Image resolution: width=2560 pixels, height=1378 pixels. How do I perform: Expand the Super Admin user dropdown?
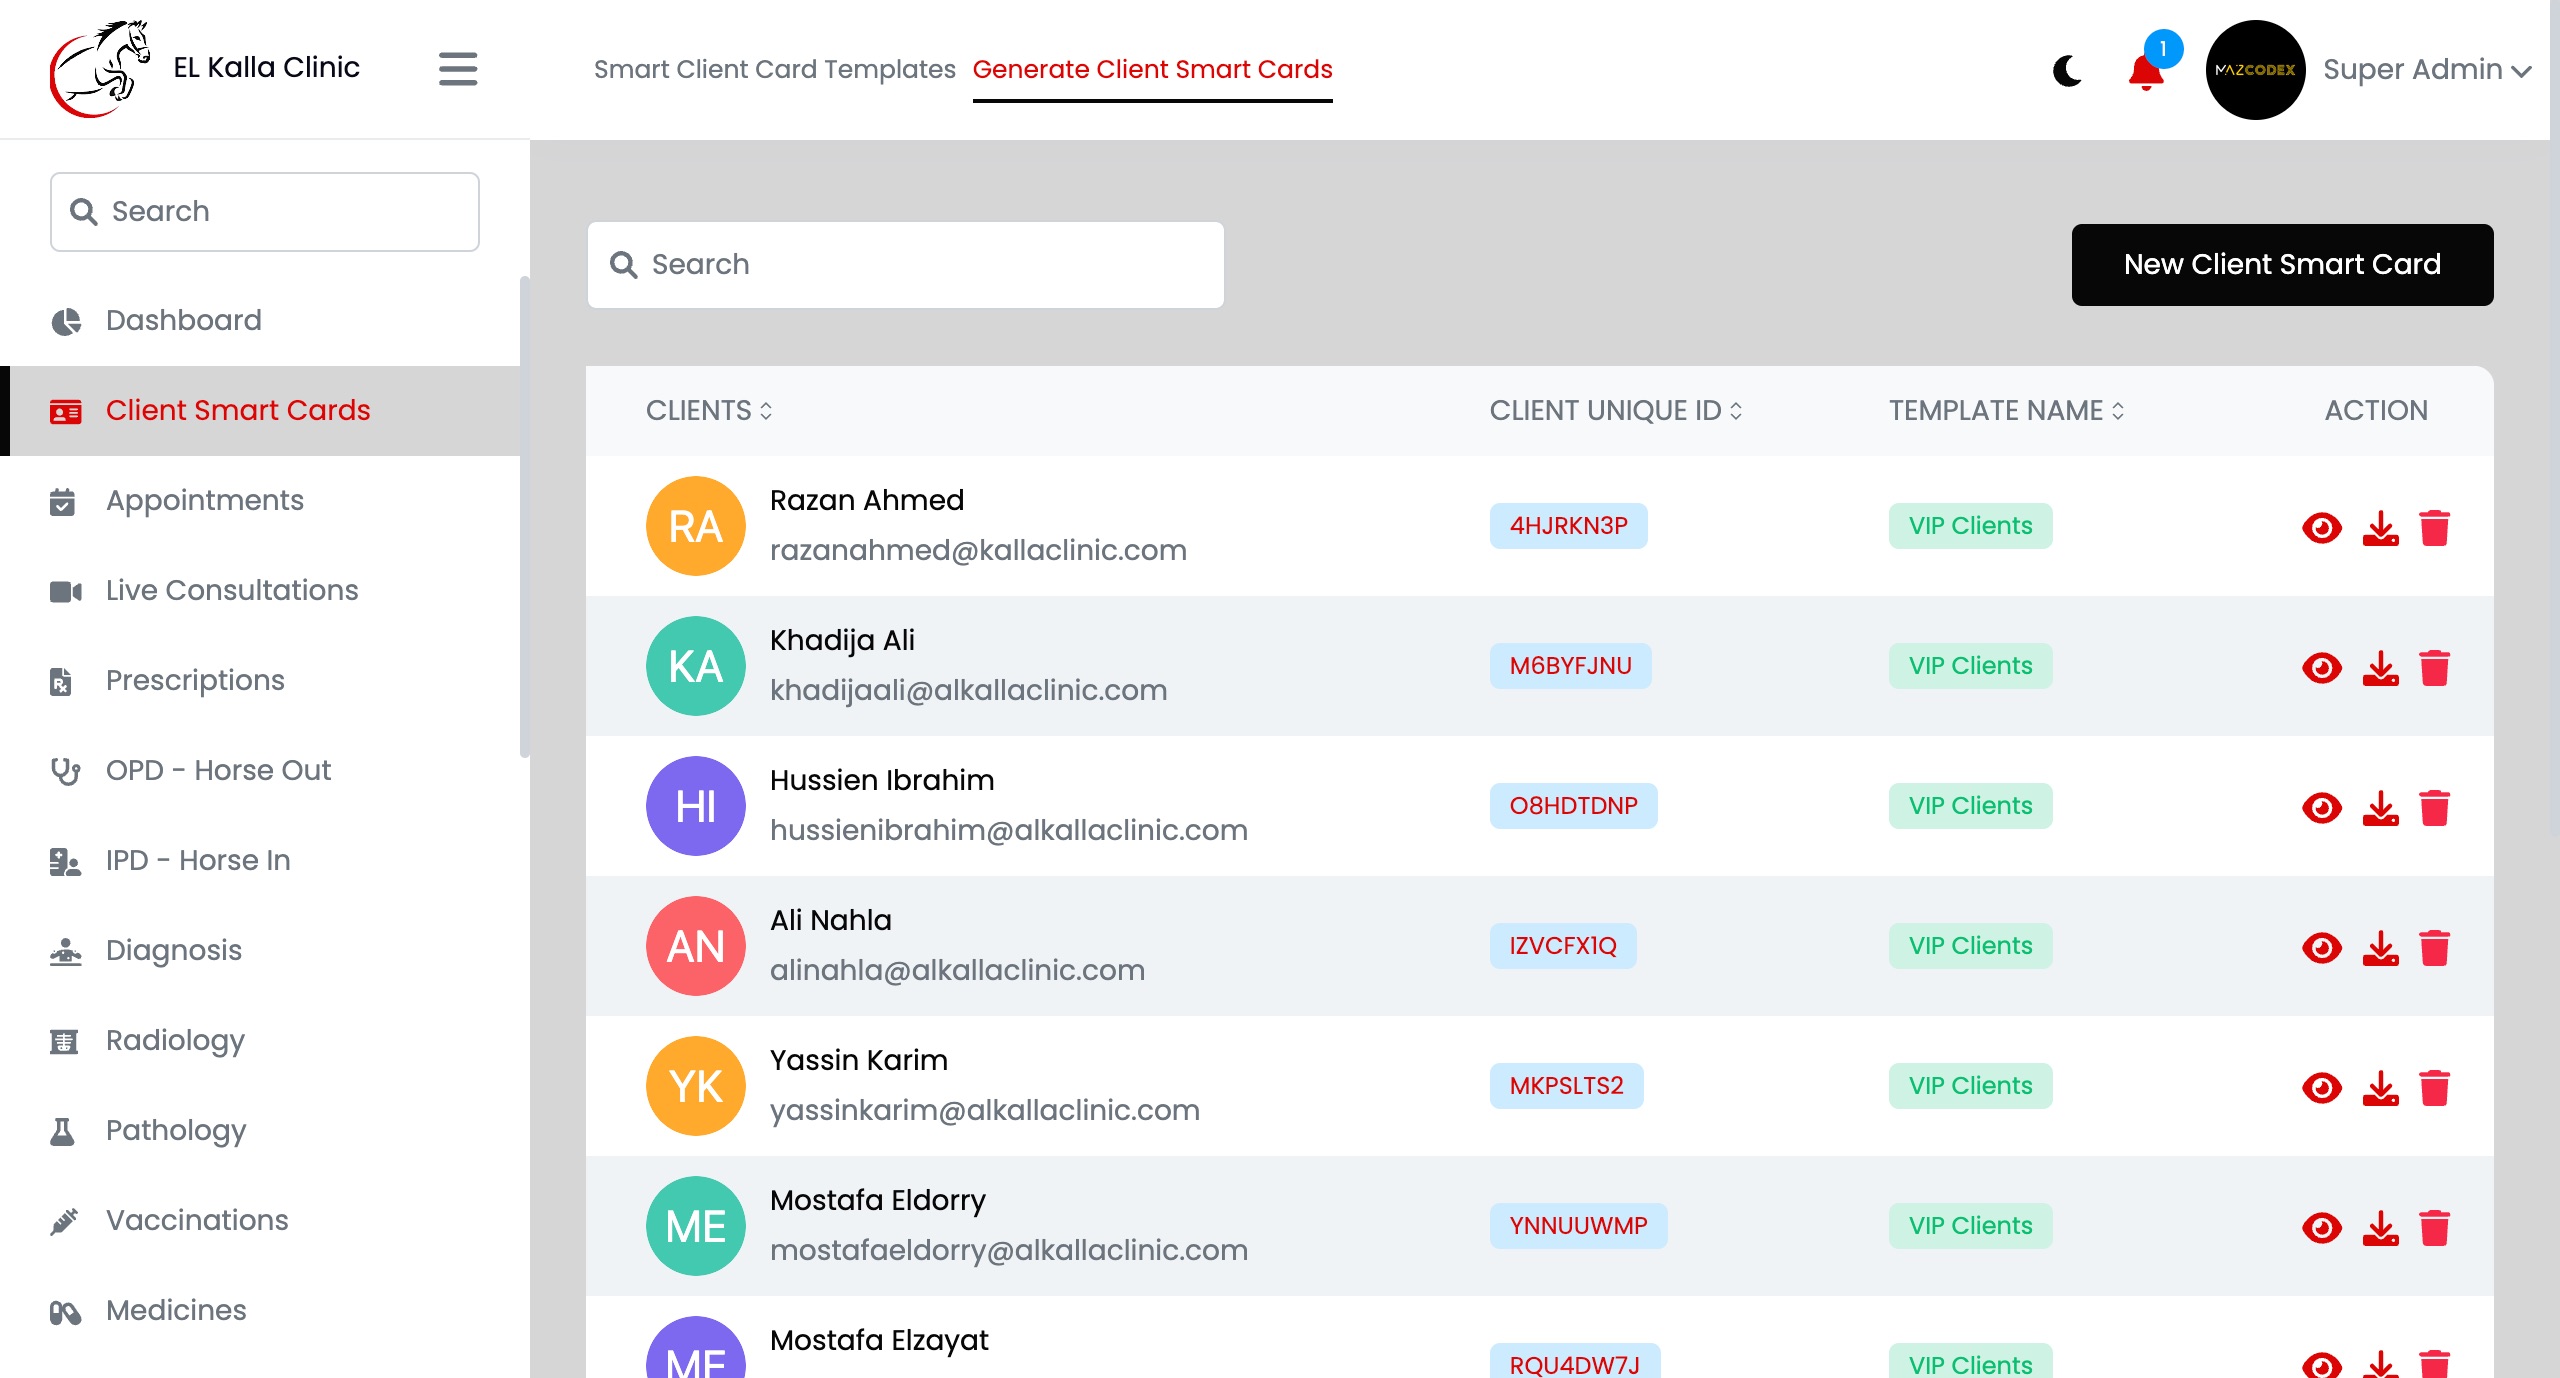coord(2427,70)
